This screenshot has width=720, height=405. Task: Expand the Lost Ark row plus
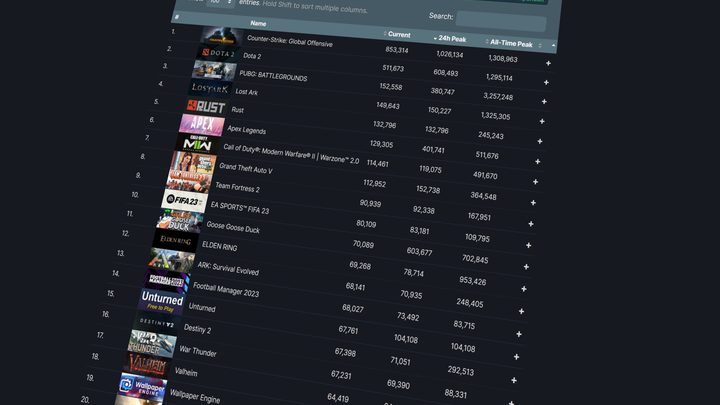coord(542,121)
